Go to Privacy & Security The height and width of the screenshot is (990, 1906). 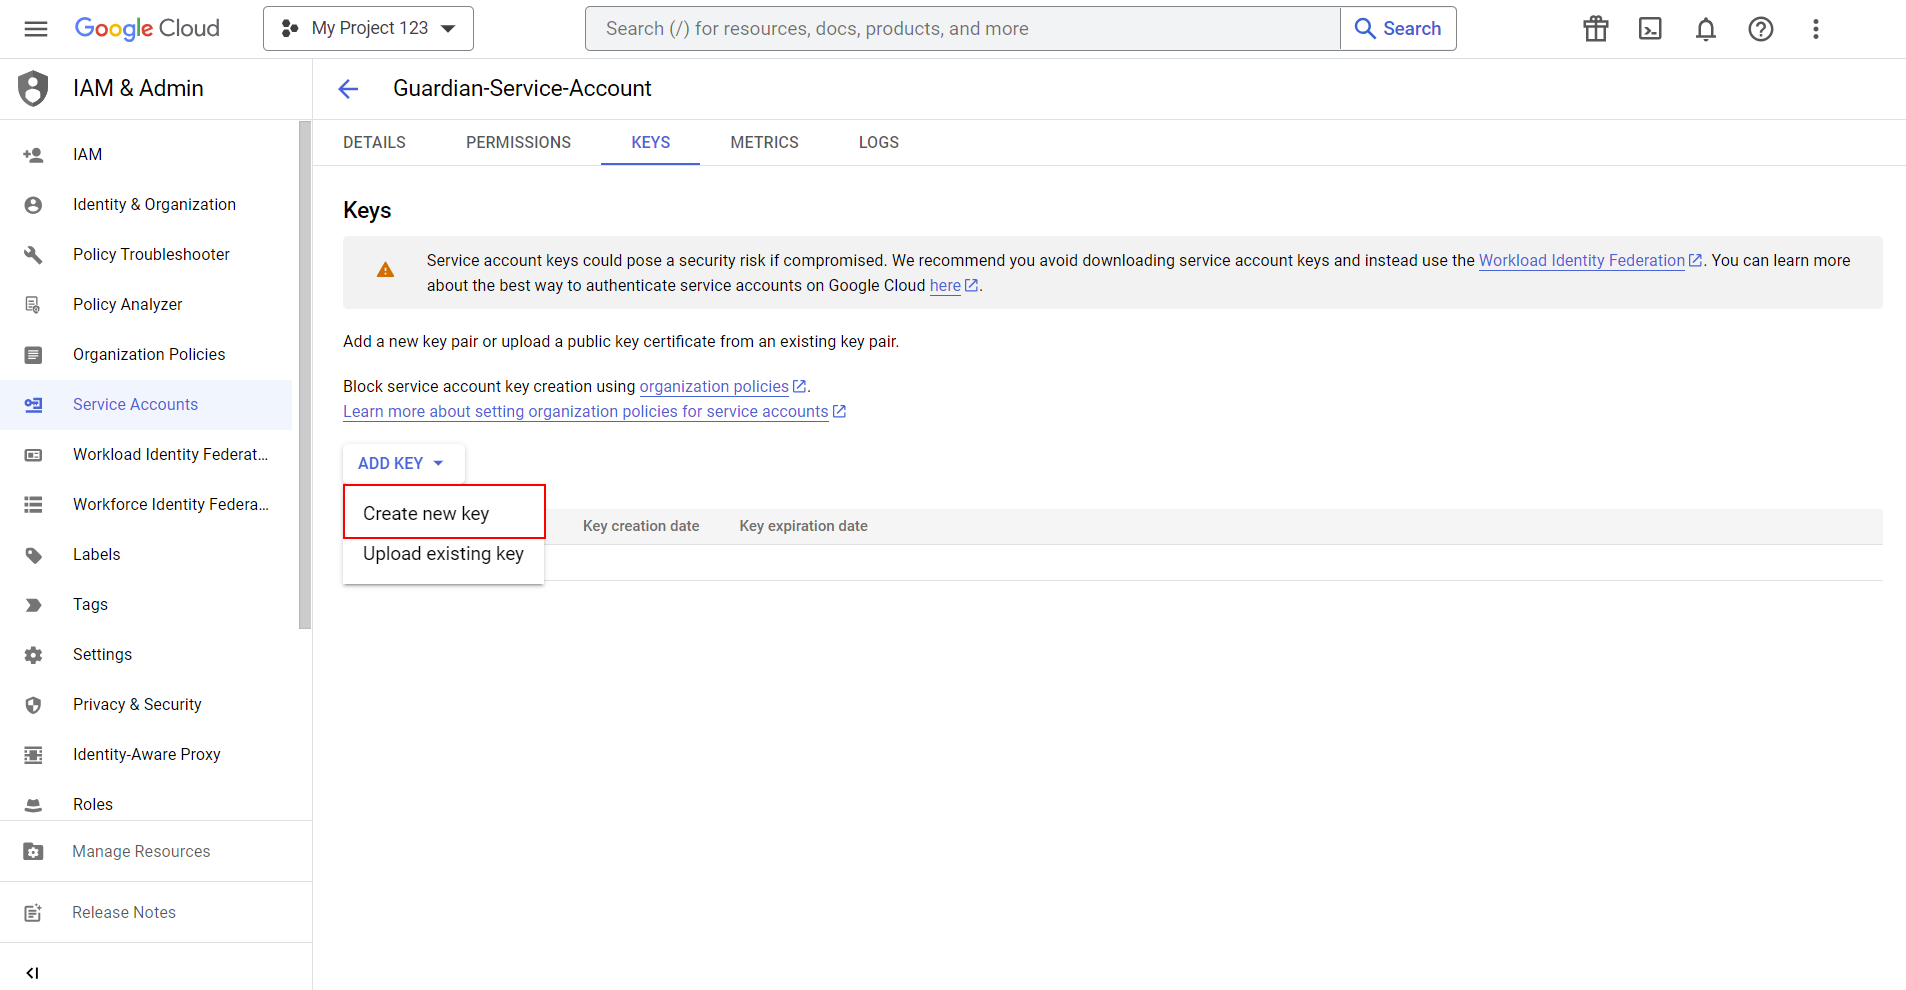[x=146, y=705]
